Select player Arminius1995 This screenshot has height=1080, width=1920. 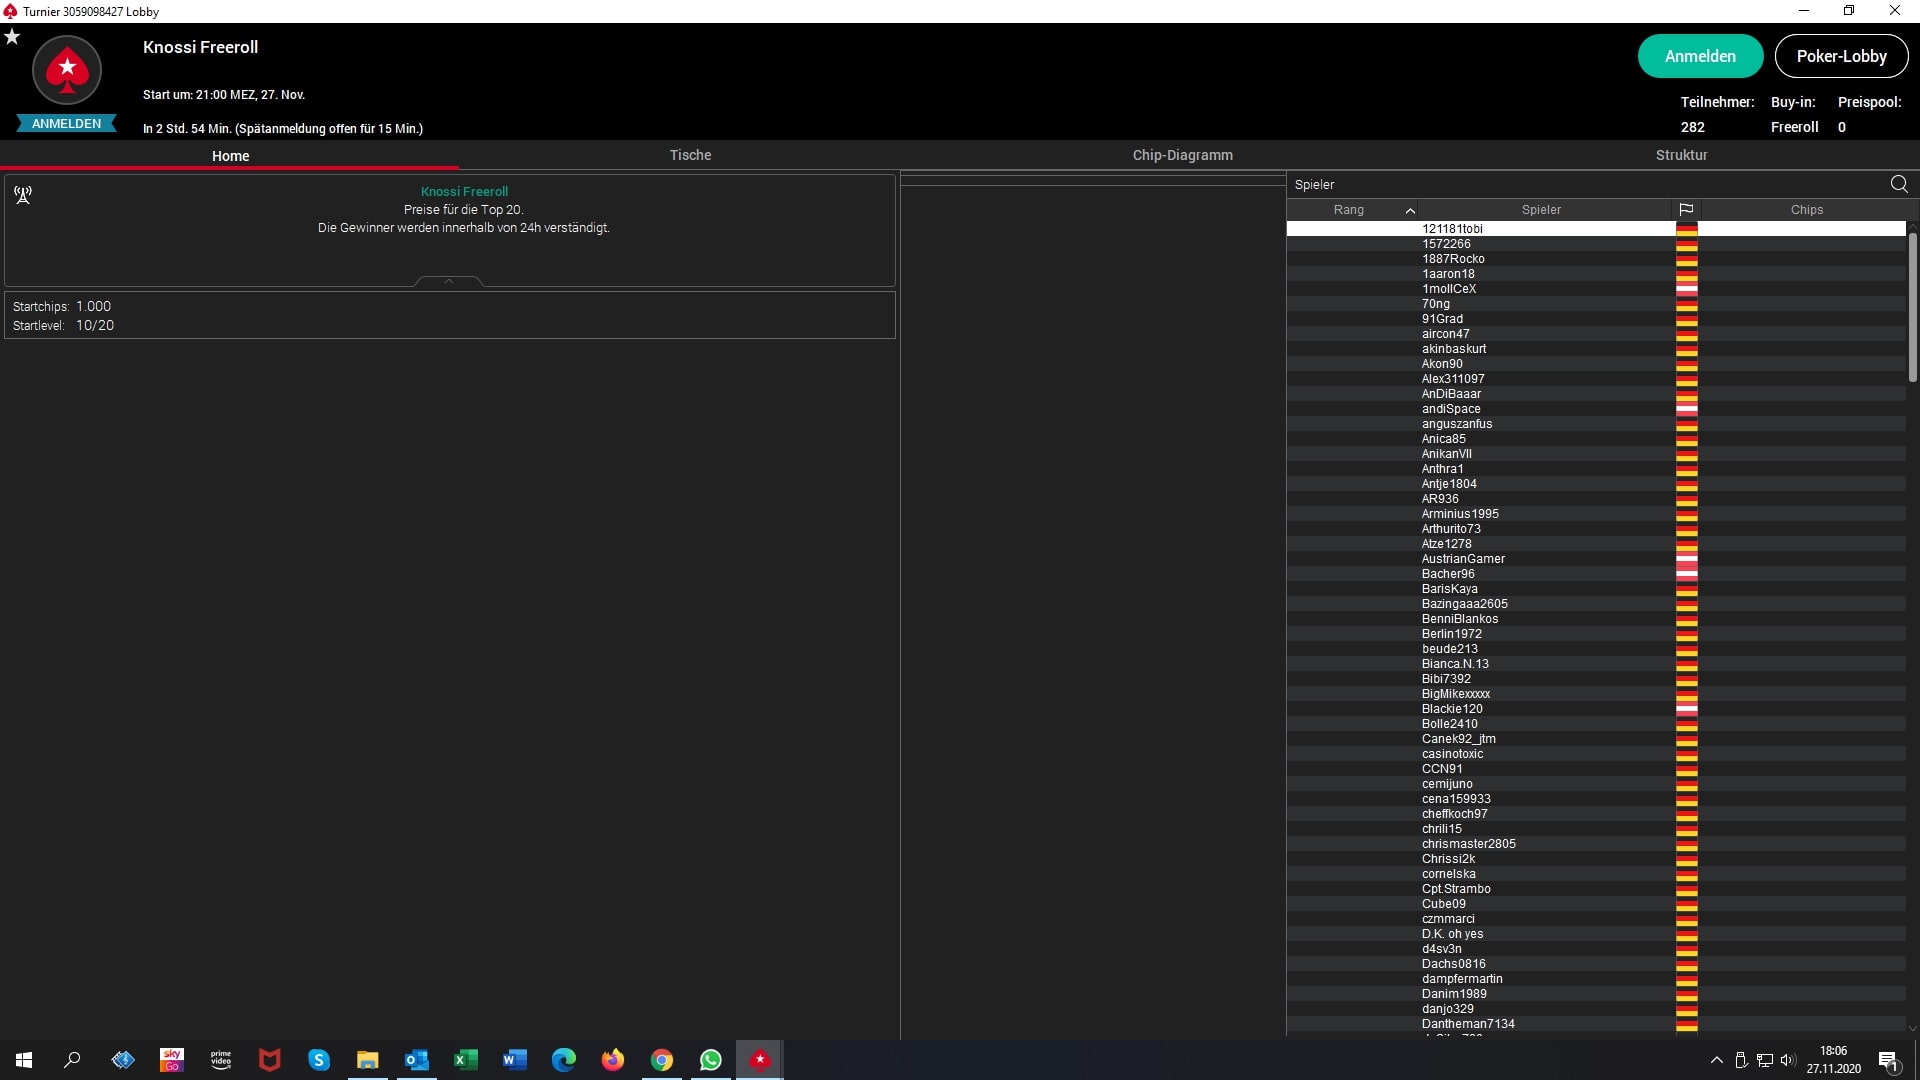click(x=1596, y=514)
